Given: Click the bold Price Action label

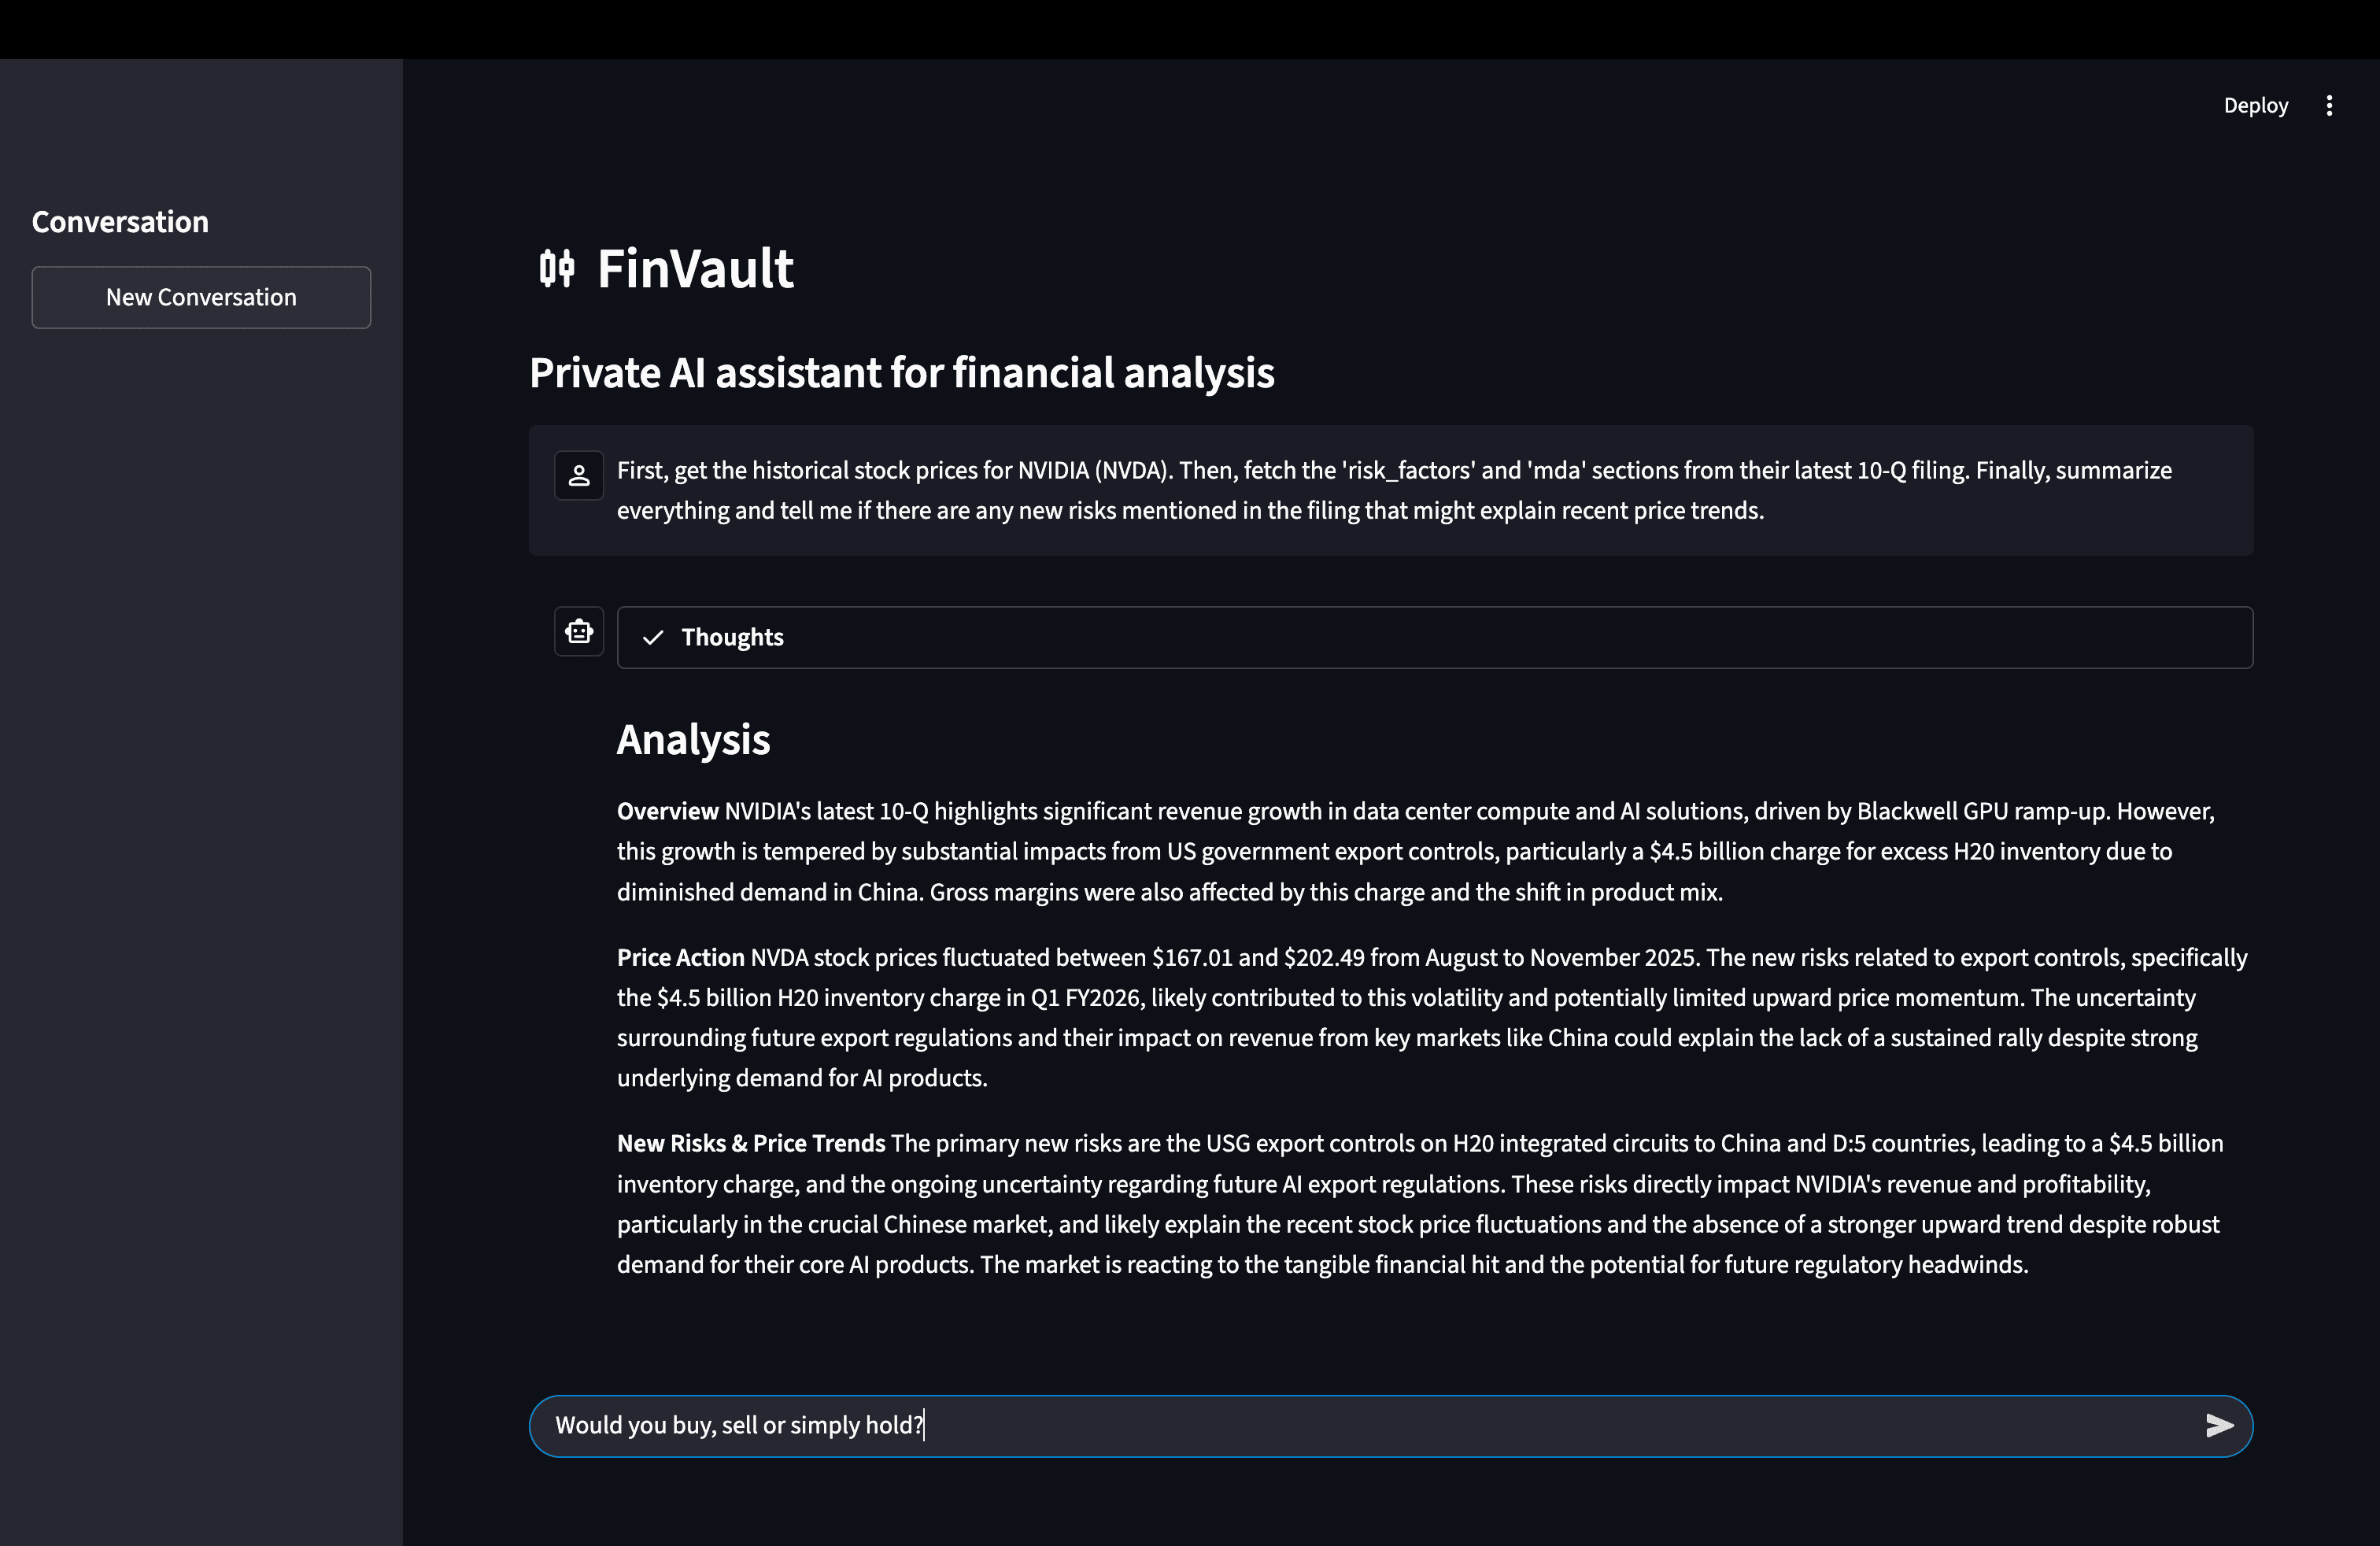Looking at the screenshot, I should point(680,957).
